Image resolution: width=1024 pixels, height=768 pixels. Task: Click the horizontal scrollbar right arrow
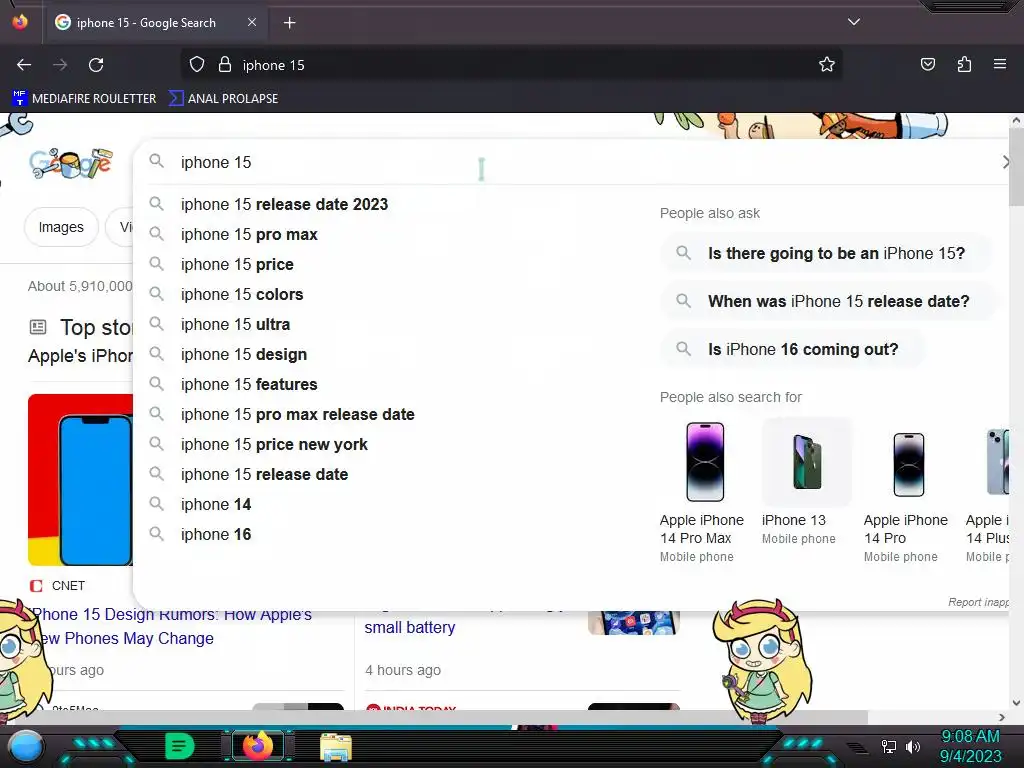pyautogui.click(x=1002, y=717)
